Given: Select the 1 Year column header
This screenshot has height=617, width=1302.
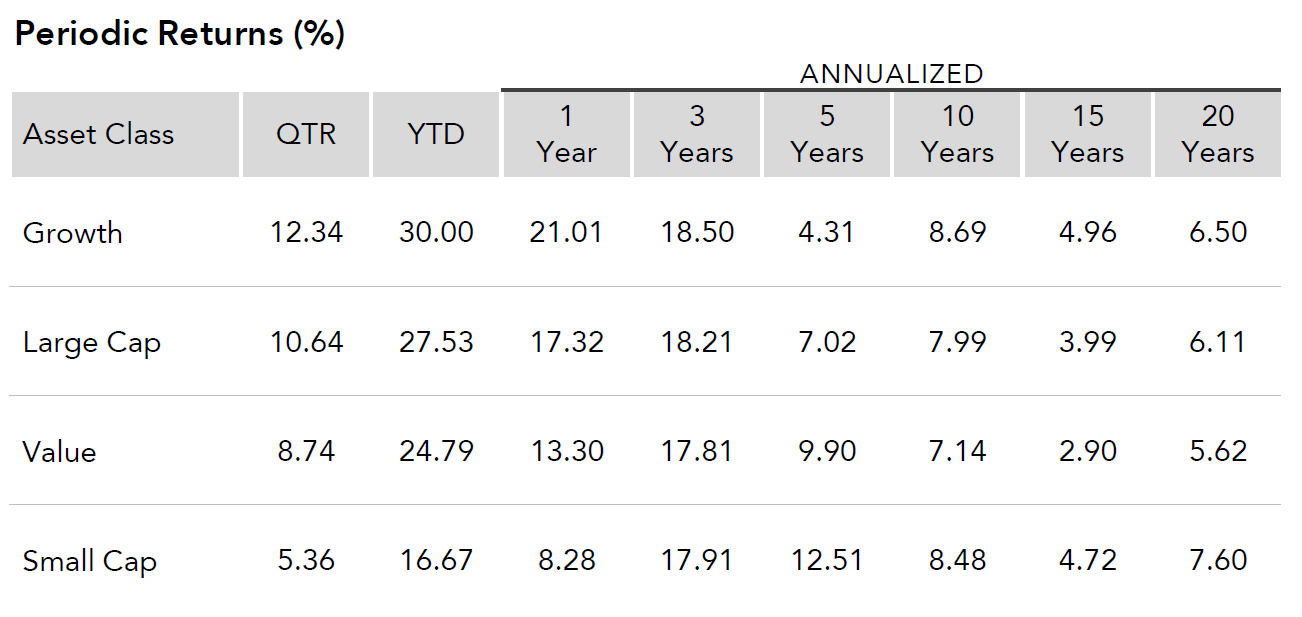Looking at the screenshot, I should pos(566,135).
